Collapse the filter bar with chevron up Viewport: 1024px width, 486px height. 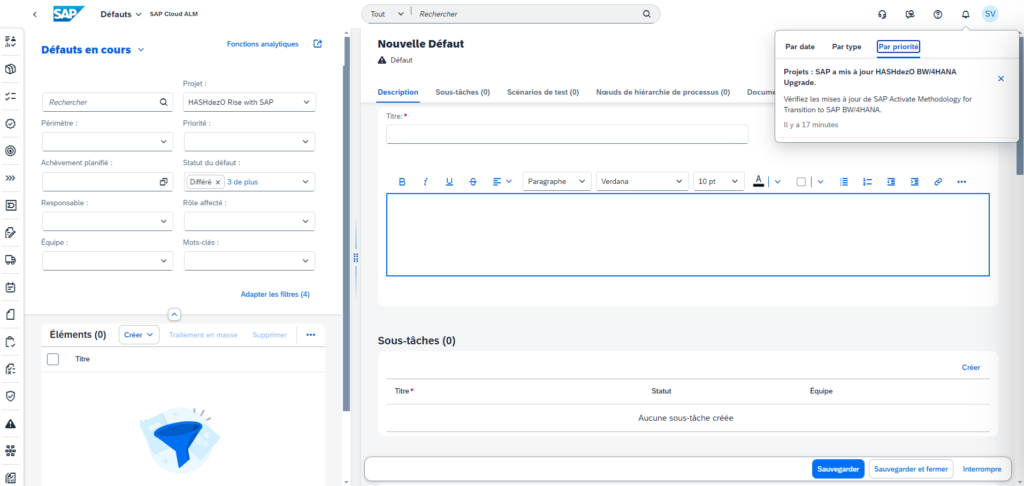click(x=174, y=314)
